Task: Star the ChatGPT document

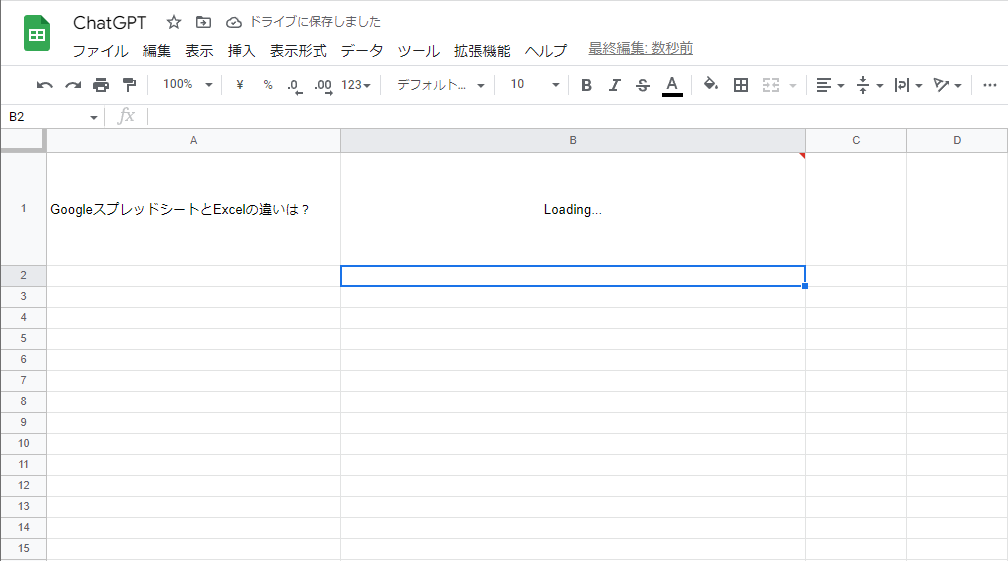Action: point(174,22)
